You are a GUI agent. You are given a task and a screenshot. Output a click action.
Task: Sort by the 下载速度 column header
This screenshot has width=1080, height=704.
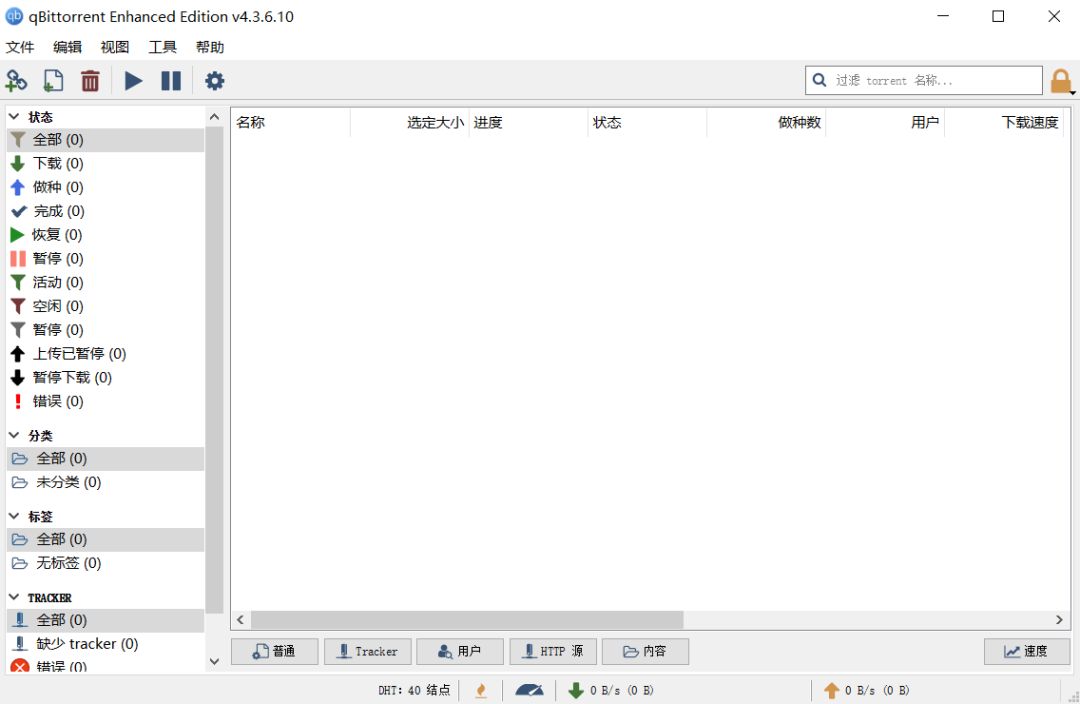pos(1004,123)
